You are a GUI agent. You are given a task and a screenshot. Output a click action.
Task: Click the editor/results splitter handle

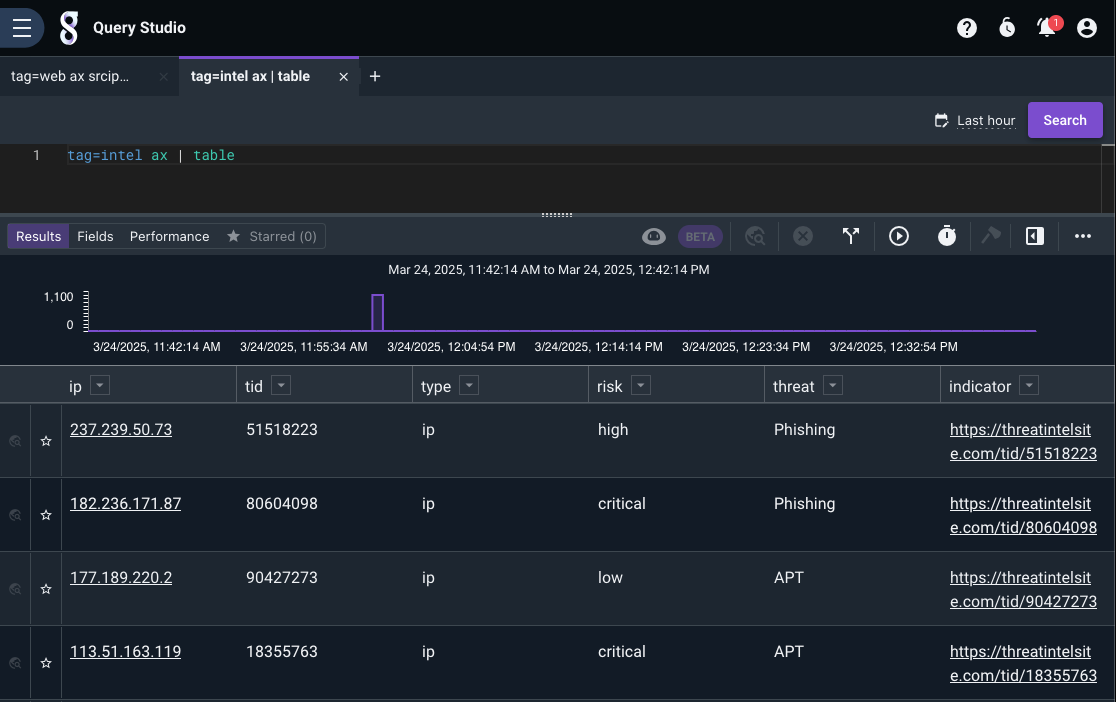(x=557, y=214)
